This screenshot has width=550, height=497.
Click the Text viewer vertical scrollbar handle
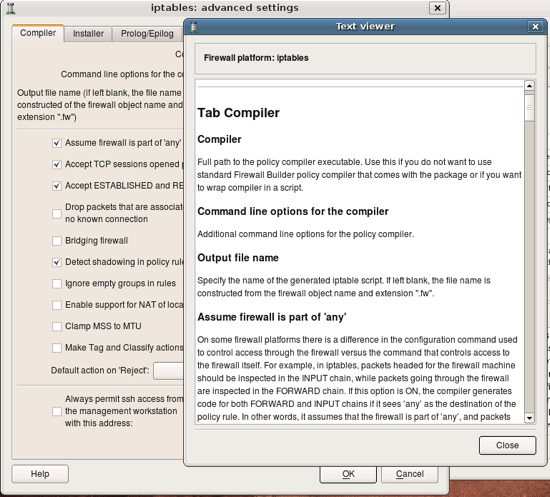(529, 107)
